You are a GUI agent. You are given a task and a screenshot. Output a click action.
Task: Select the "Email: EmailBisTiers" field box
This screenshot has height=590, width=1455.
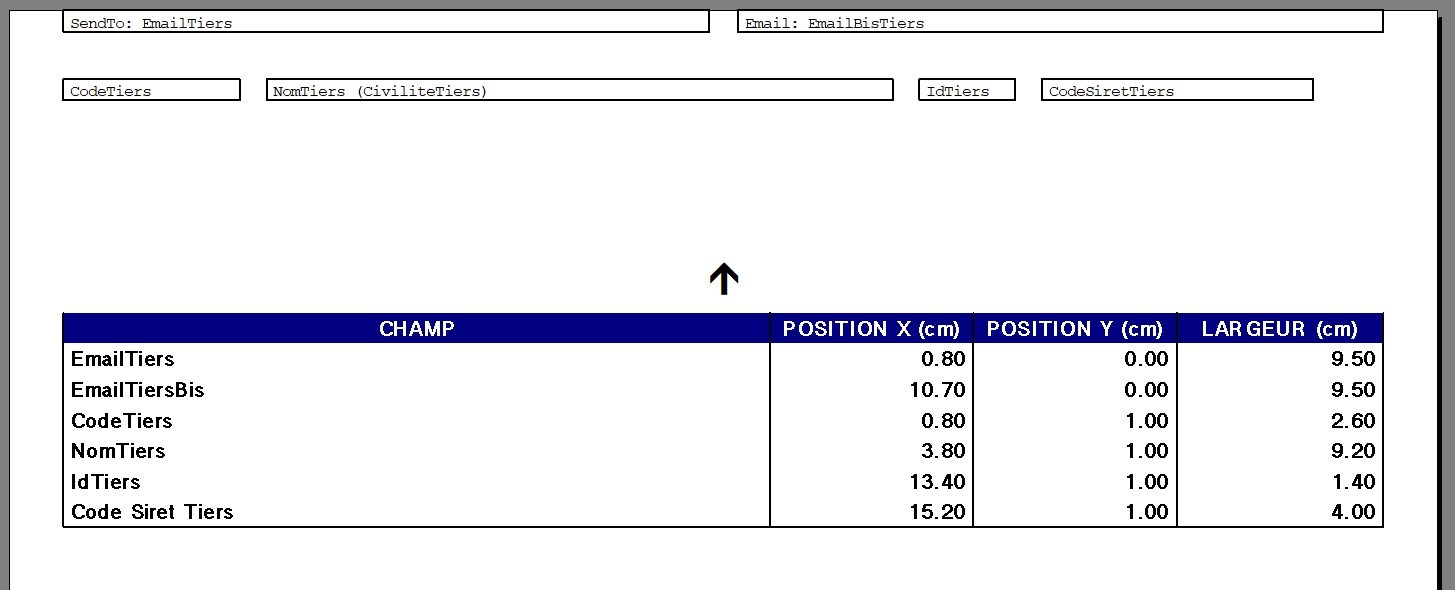click(1060, 22)
